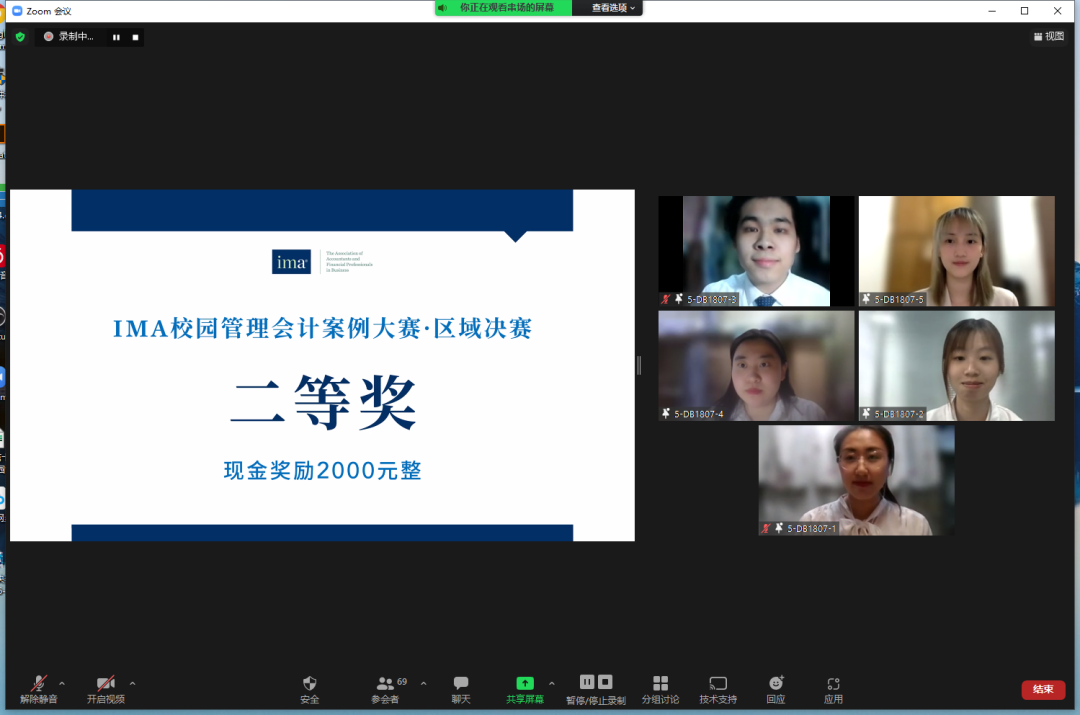This screenshot has height=715, width=1080.
Task: Open the Participants (参会者) panel
Action: click(x=385, y=689)
